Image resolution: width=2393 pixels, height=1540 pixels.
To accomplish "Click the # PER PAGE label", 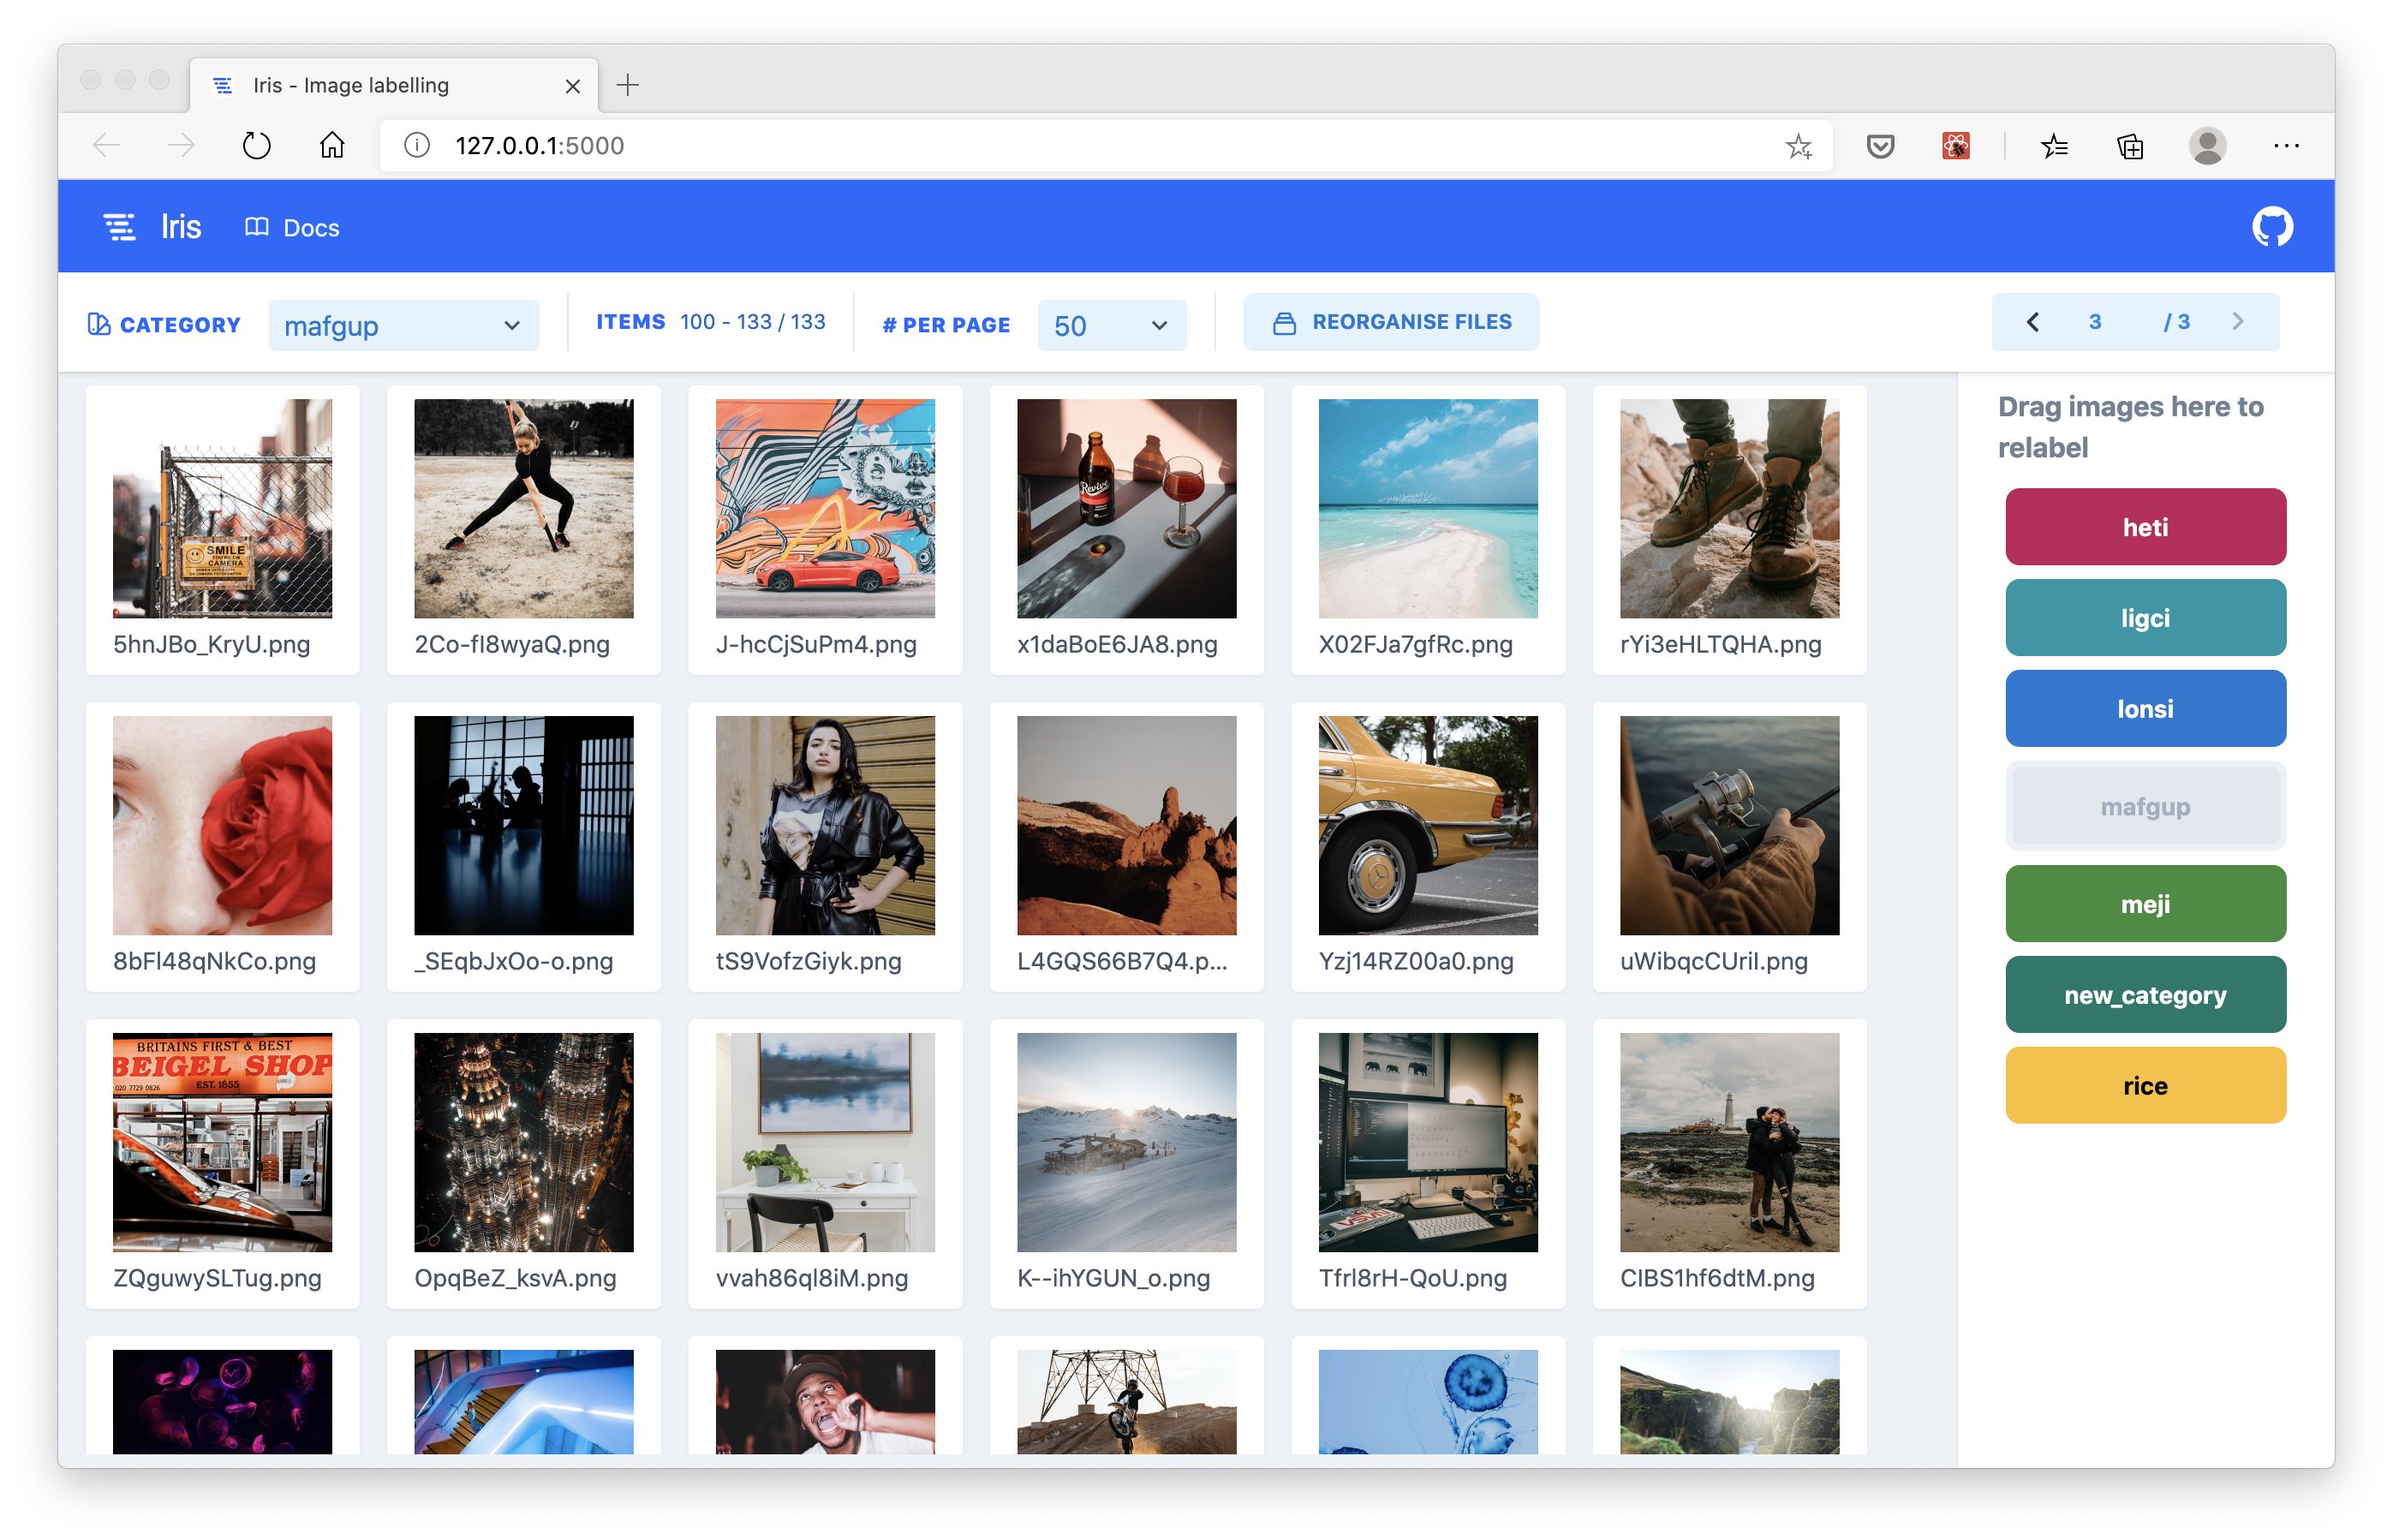I will pos(946,325).
